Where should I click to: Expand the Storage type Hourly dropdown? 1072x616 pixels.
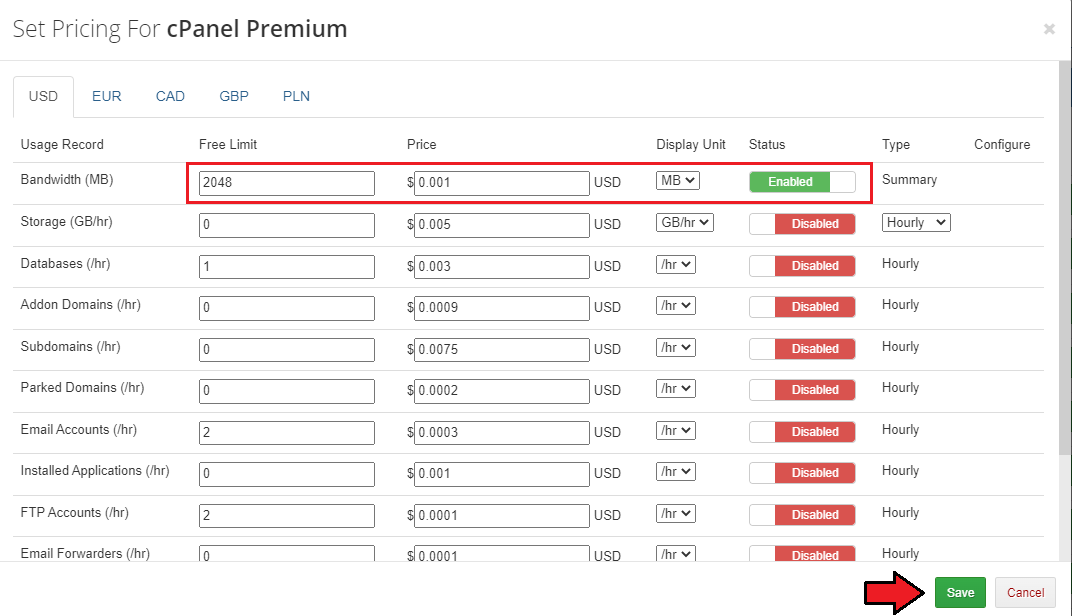916,223
